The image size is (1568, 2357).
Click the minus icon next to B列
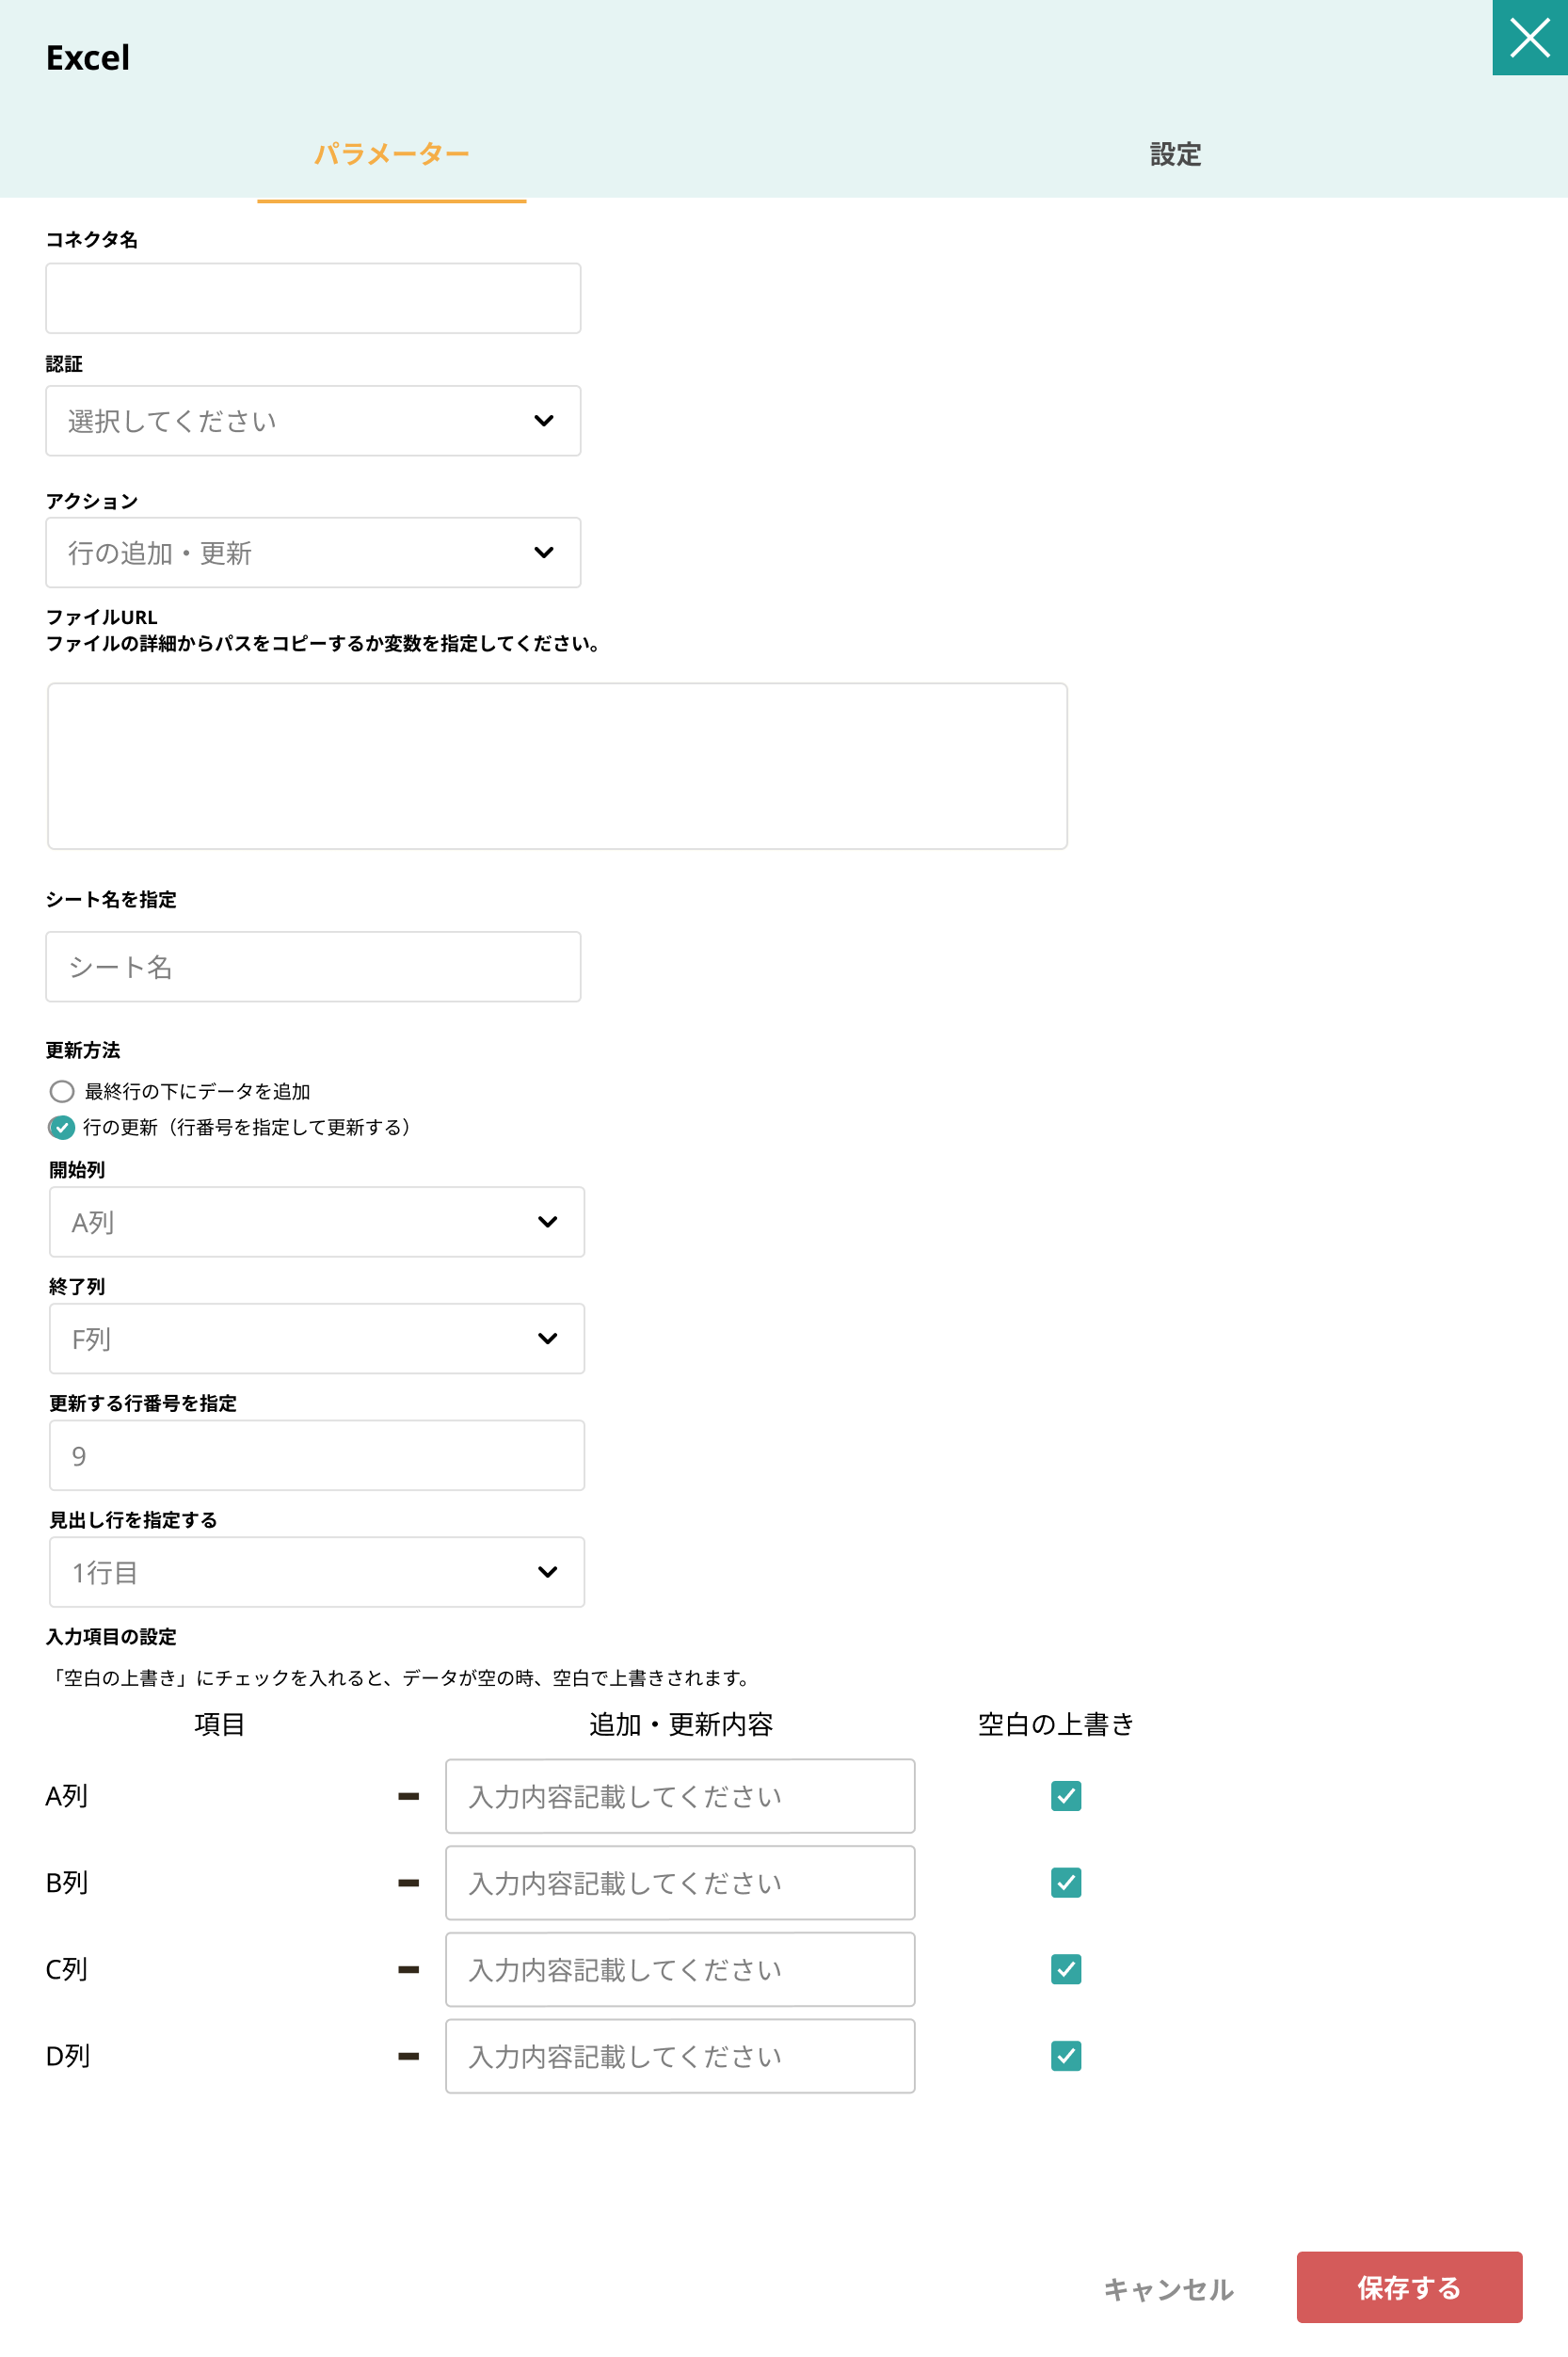[408, 1883]
